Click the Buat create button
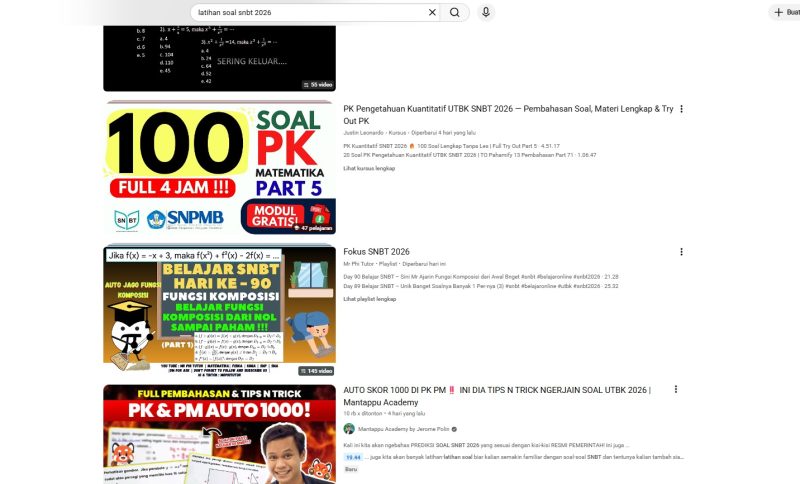800x484 pixels. pos(786,12)
